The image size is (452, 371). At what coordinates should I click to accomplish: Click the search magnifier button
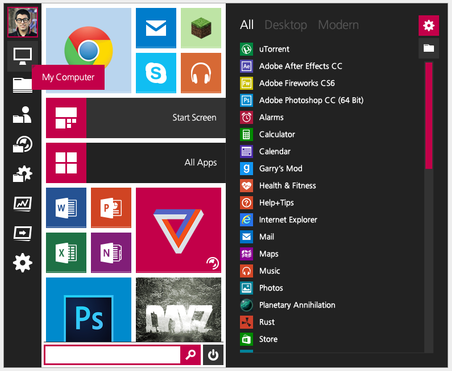click(x=191, y=355)
